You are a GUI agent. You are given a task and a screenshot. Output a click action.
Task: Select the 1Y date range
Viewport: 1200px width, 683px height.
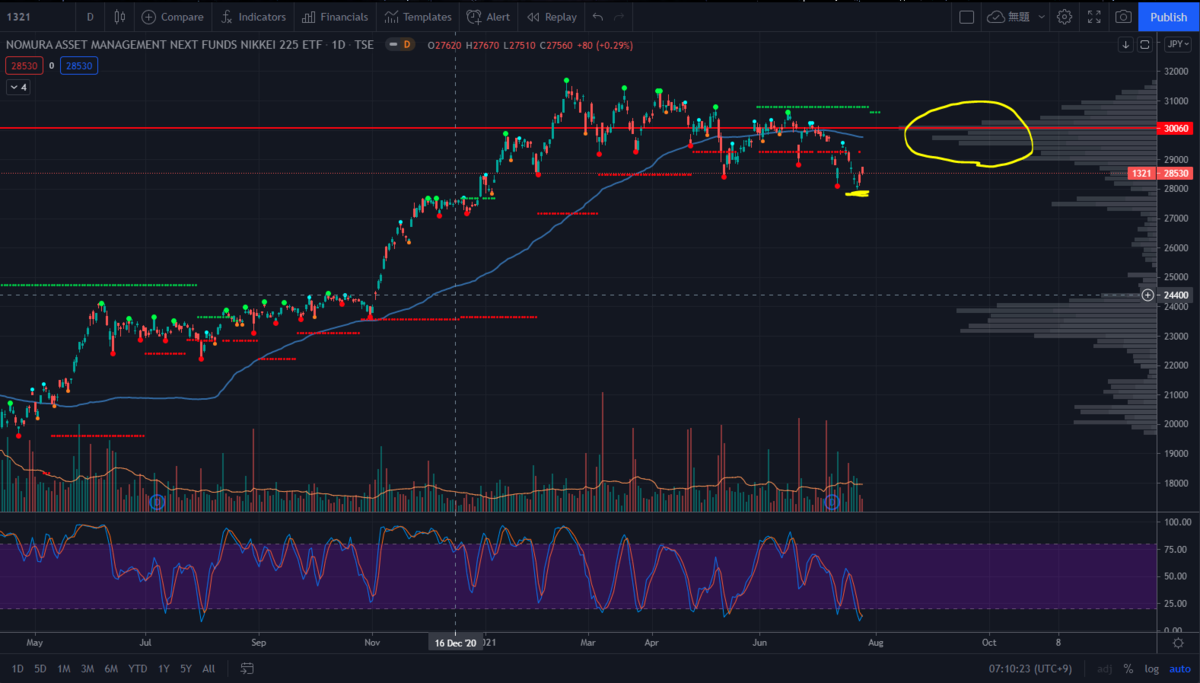click(x=163, y=668)
